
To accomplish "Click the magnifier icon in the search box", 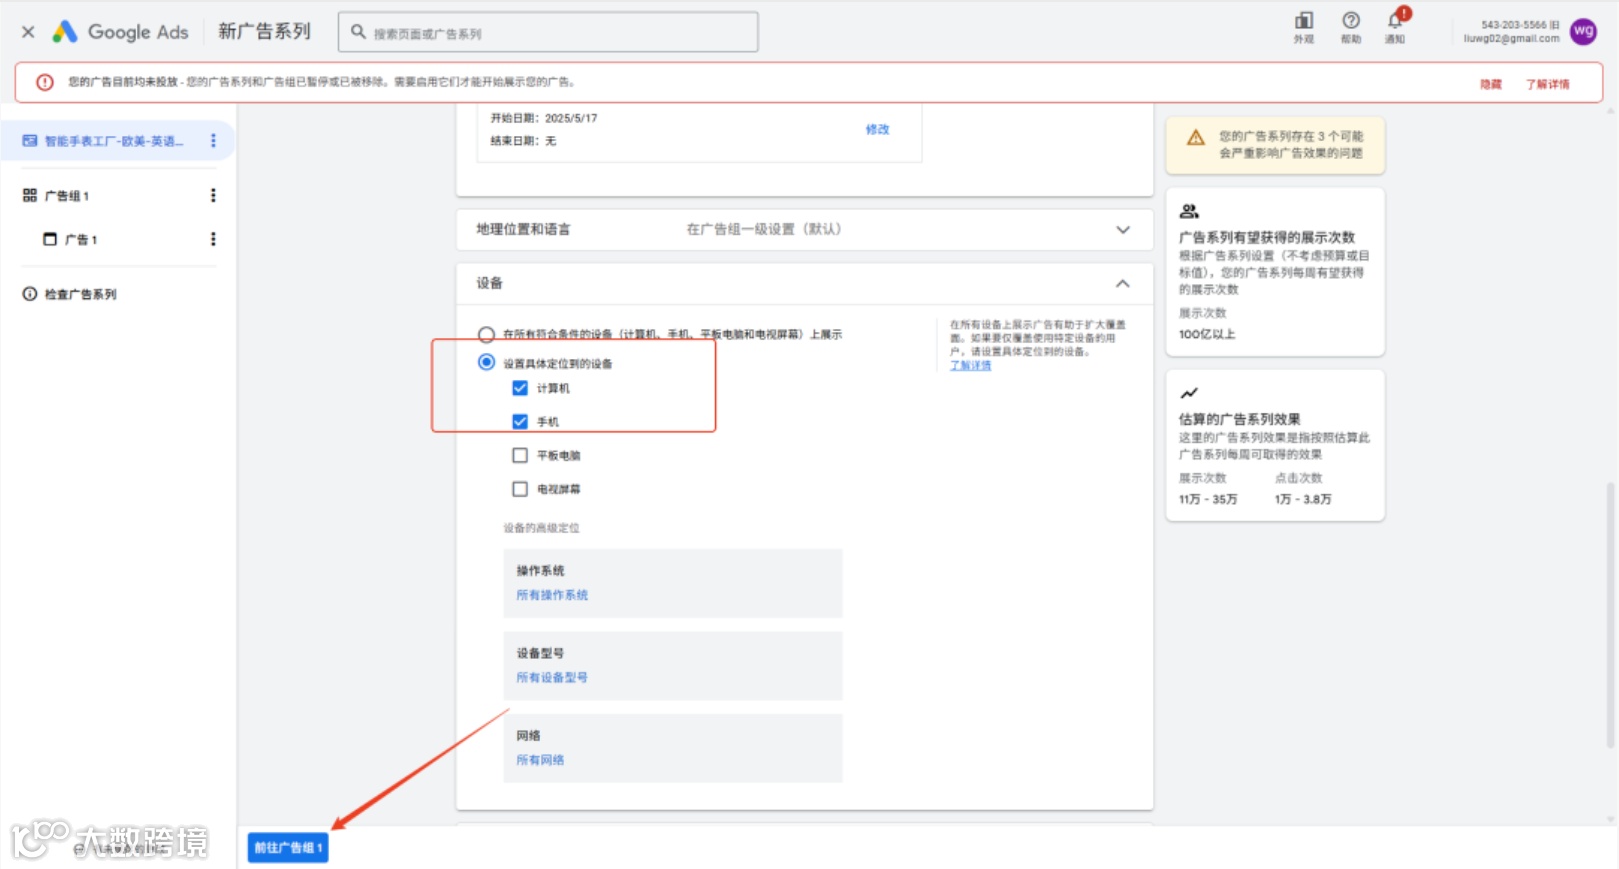I will coord(358,32).
